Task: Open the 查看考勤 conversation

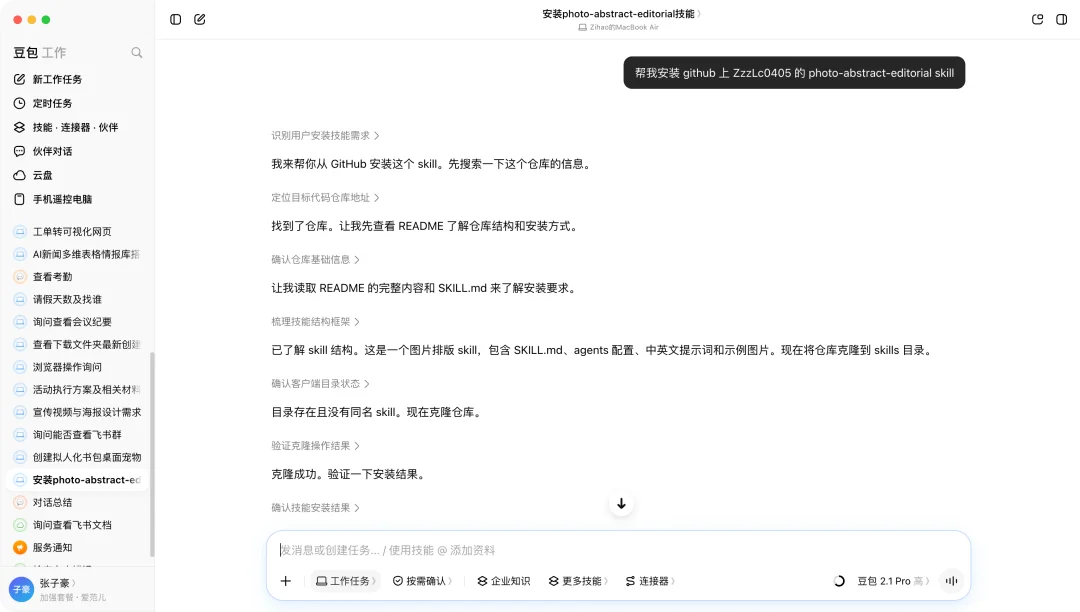Action: pyautogui.click(x=77, y=277)
